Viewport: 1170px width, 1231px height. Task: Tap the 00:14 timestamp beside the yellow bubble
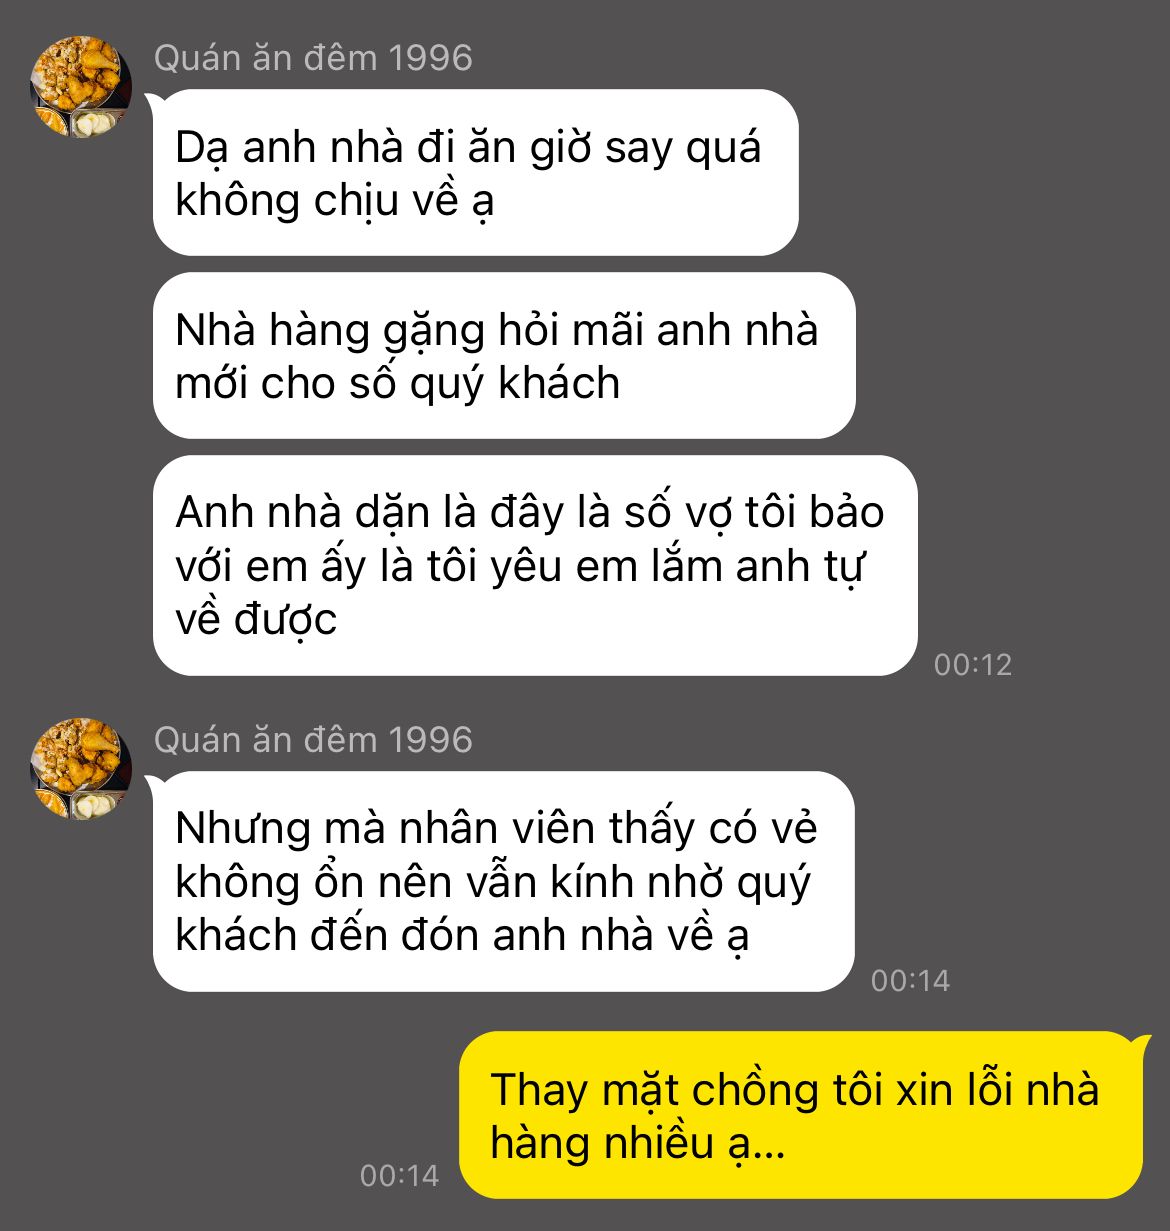399,1175
